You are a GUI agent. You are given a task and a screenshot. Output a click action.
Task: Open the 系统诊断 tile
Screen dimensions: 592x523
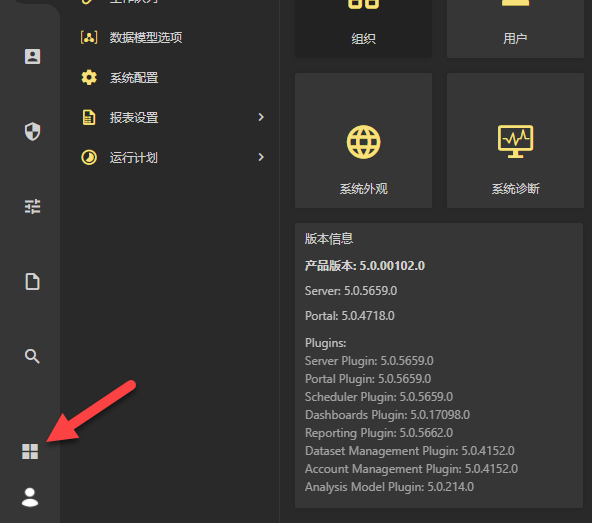515,140
